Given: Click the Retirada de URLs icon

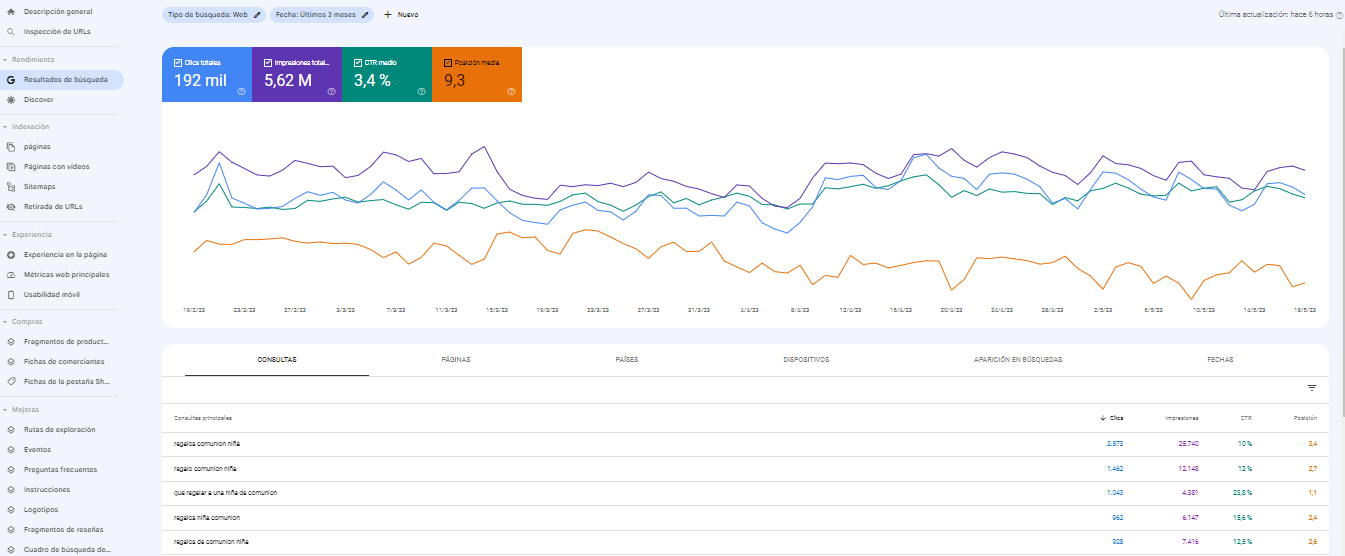Looking at the screenshot, I should [x=11, y=207].
